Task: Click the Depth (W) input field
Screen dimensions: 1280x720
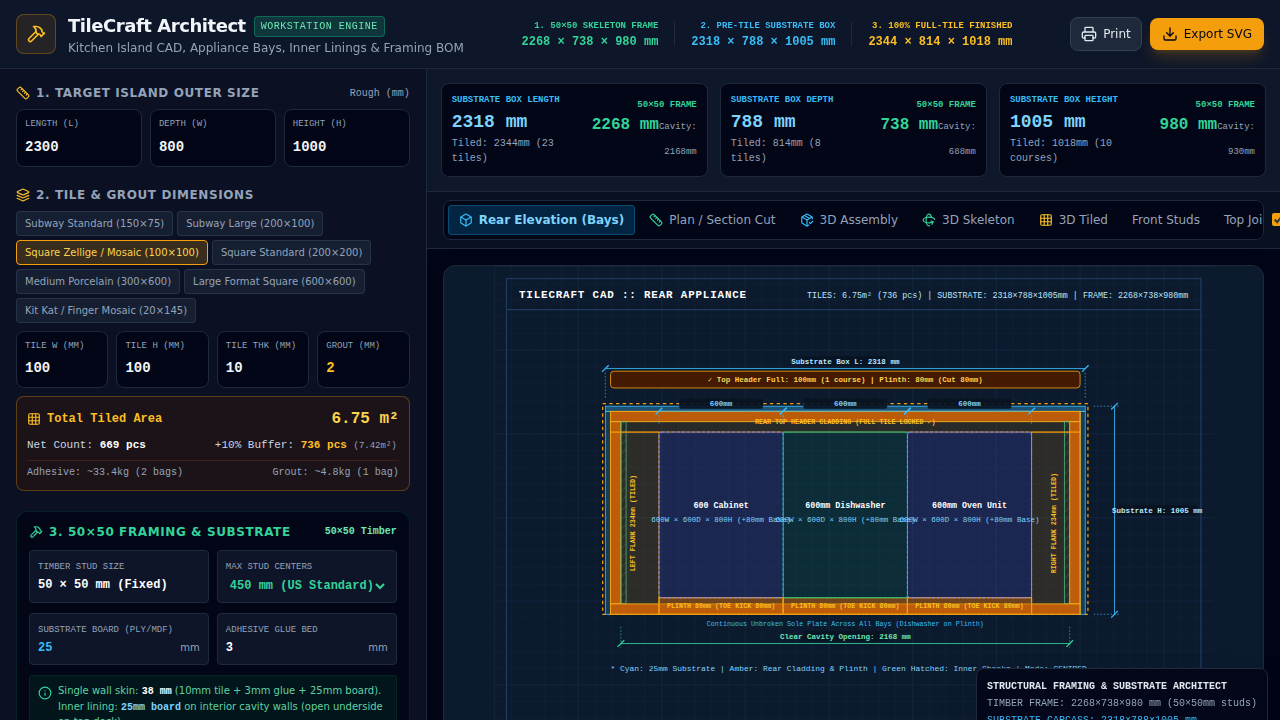Action: click(213, 147)
